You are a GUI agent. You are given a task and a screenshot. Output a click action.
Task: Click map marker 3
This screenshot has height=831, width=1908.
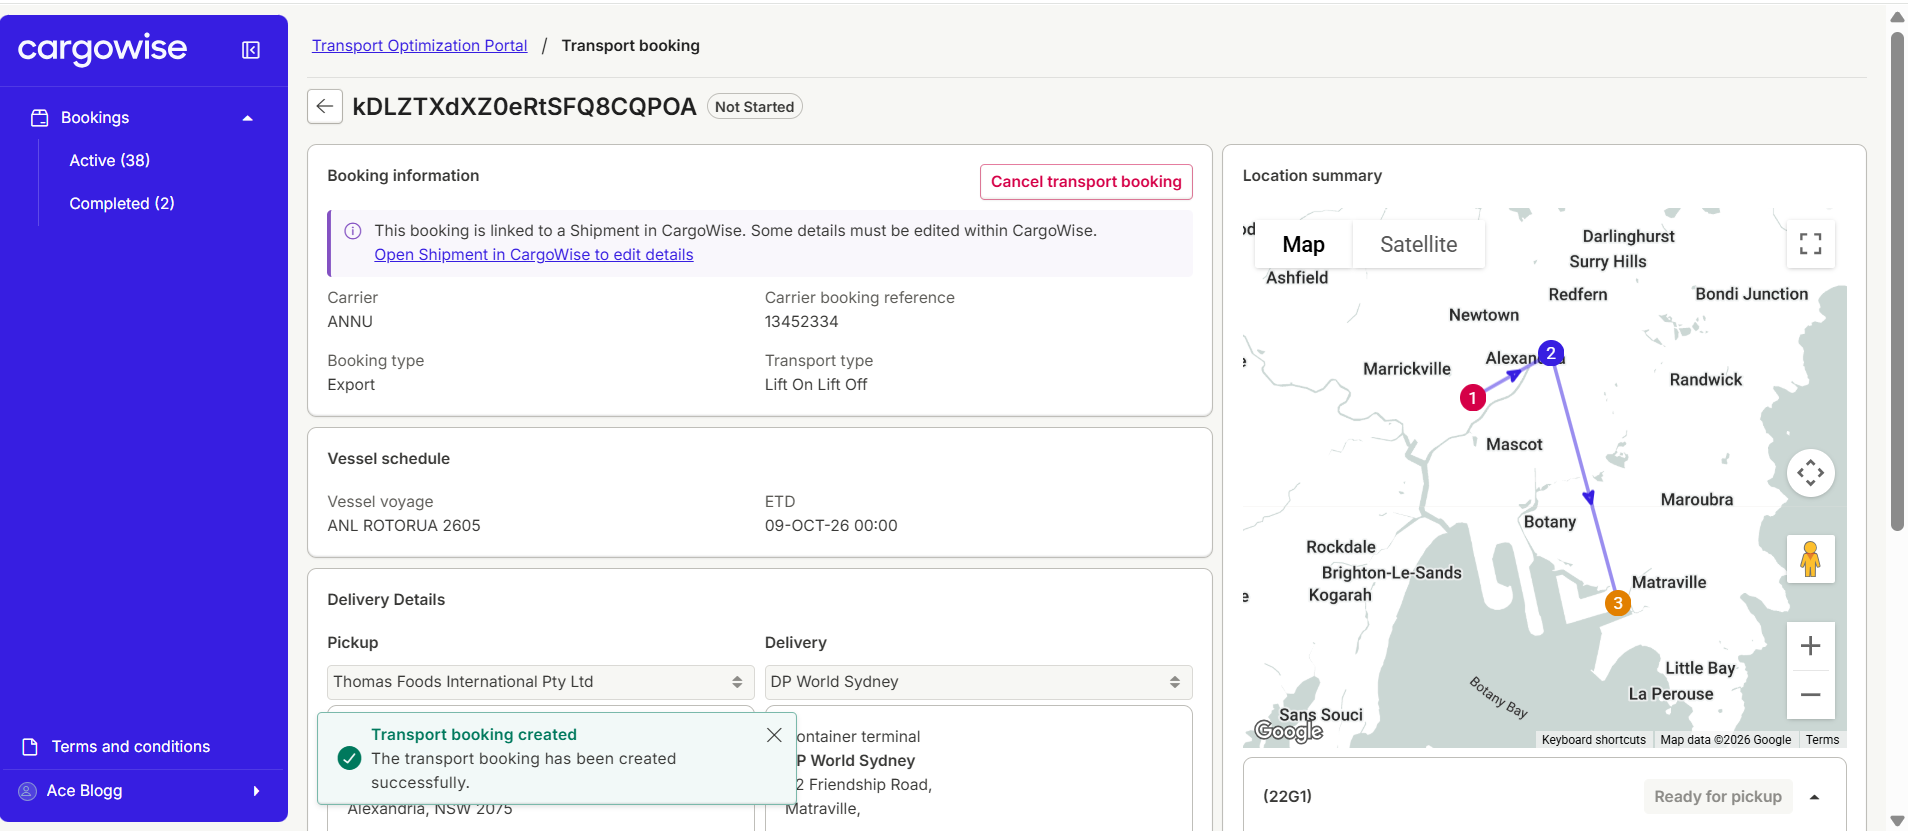click(x=1618, y=603)
